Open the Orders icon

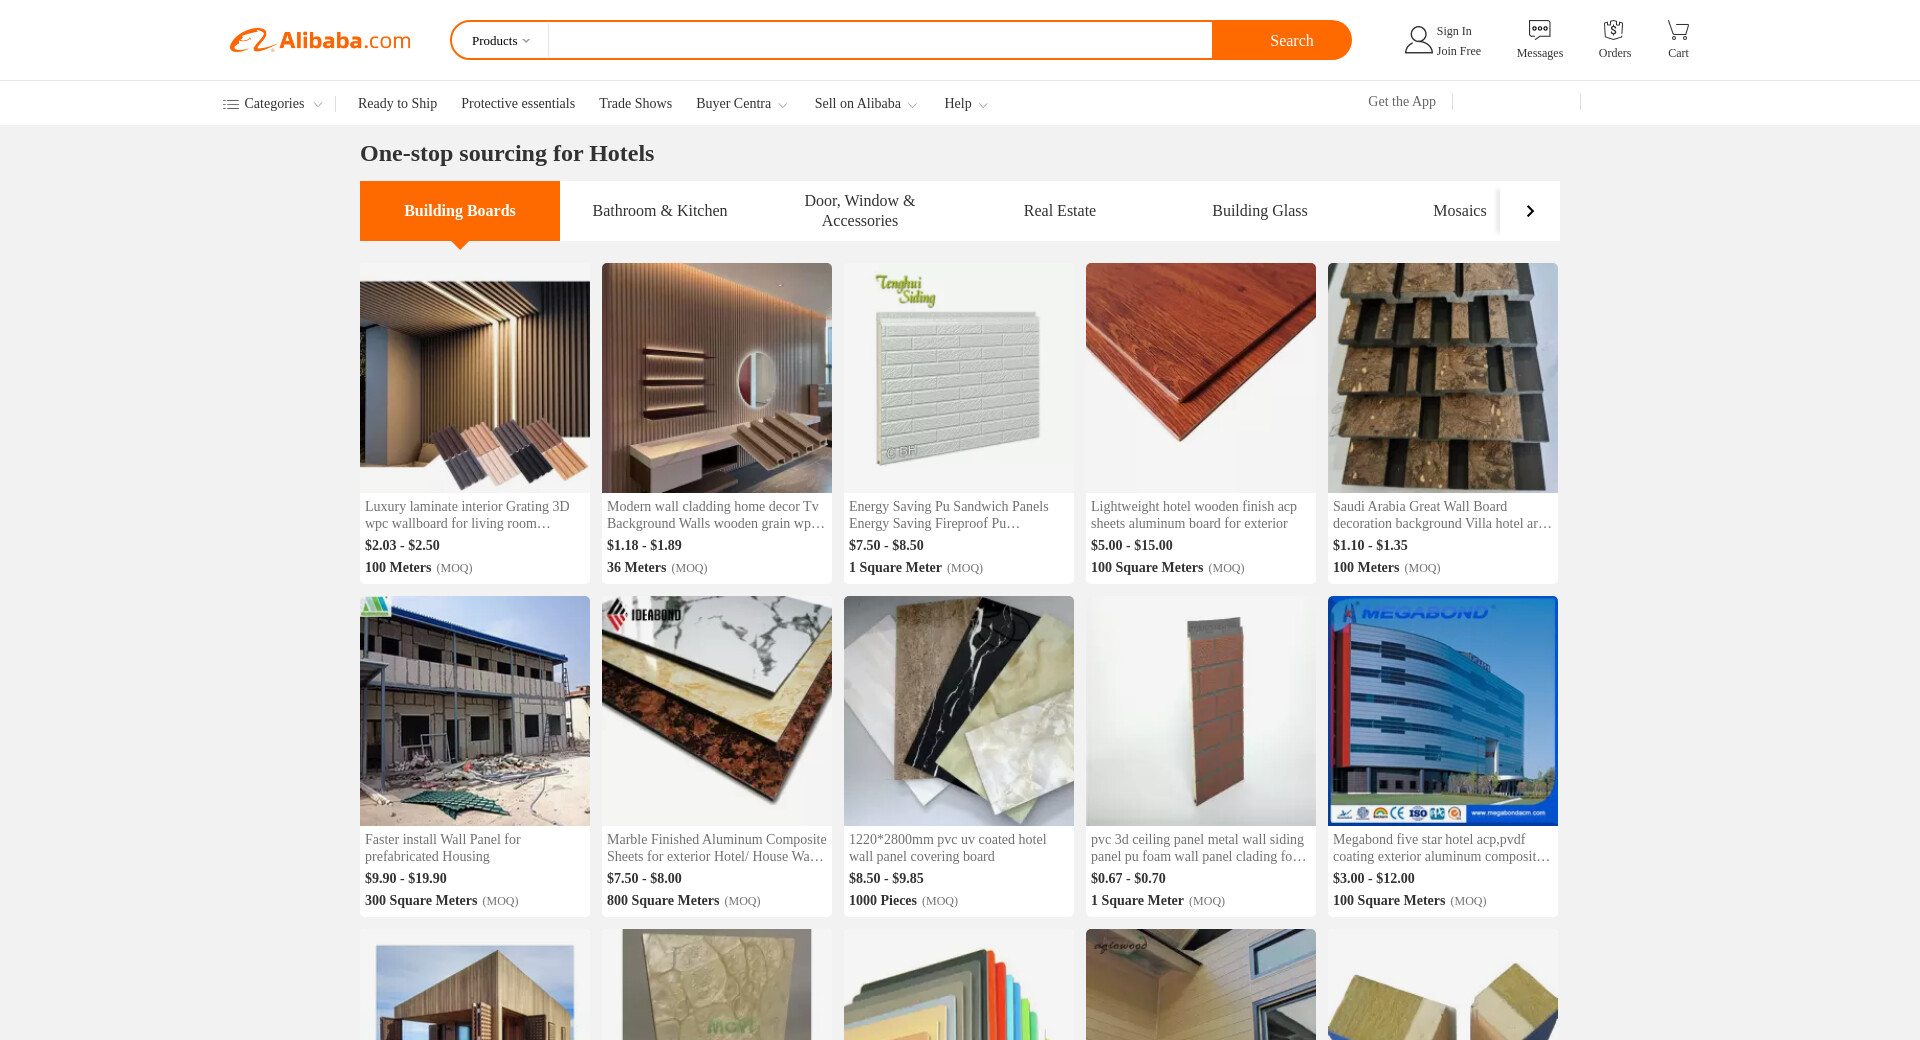[1613, 30]
